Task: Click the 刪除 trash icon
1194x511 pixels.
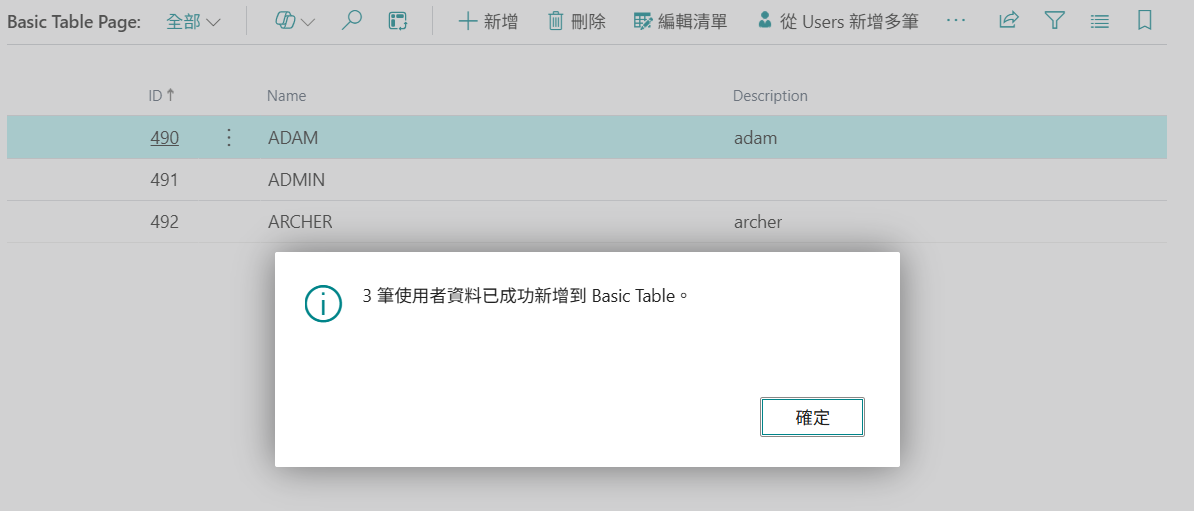Action: [x=577, y=21]
